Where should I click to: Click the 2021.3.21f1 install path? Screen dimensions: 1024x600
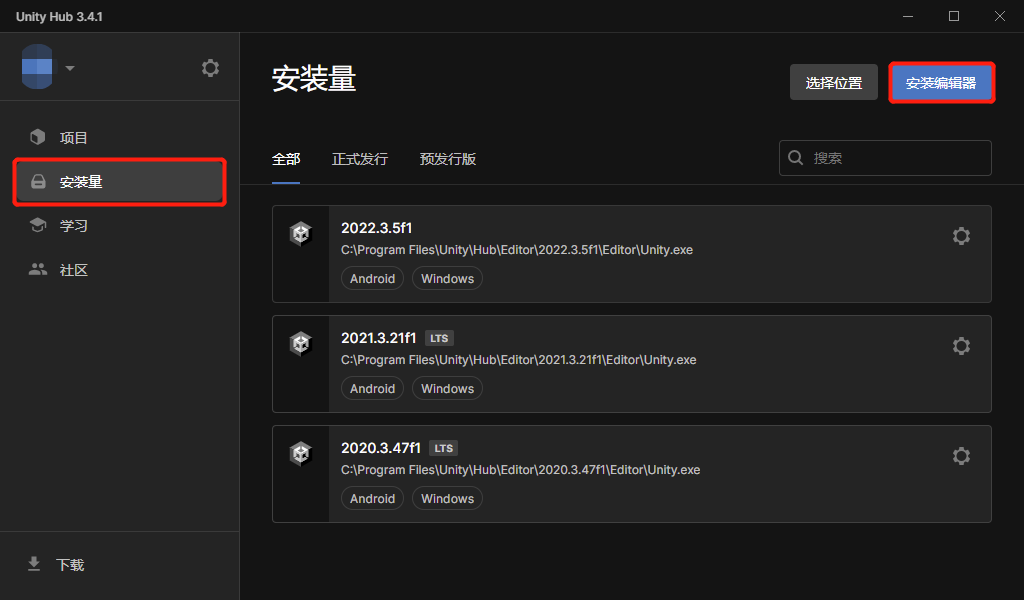[x=519, y=360]
